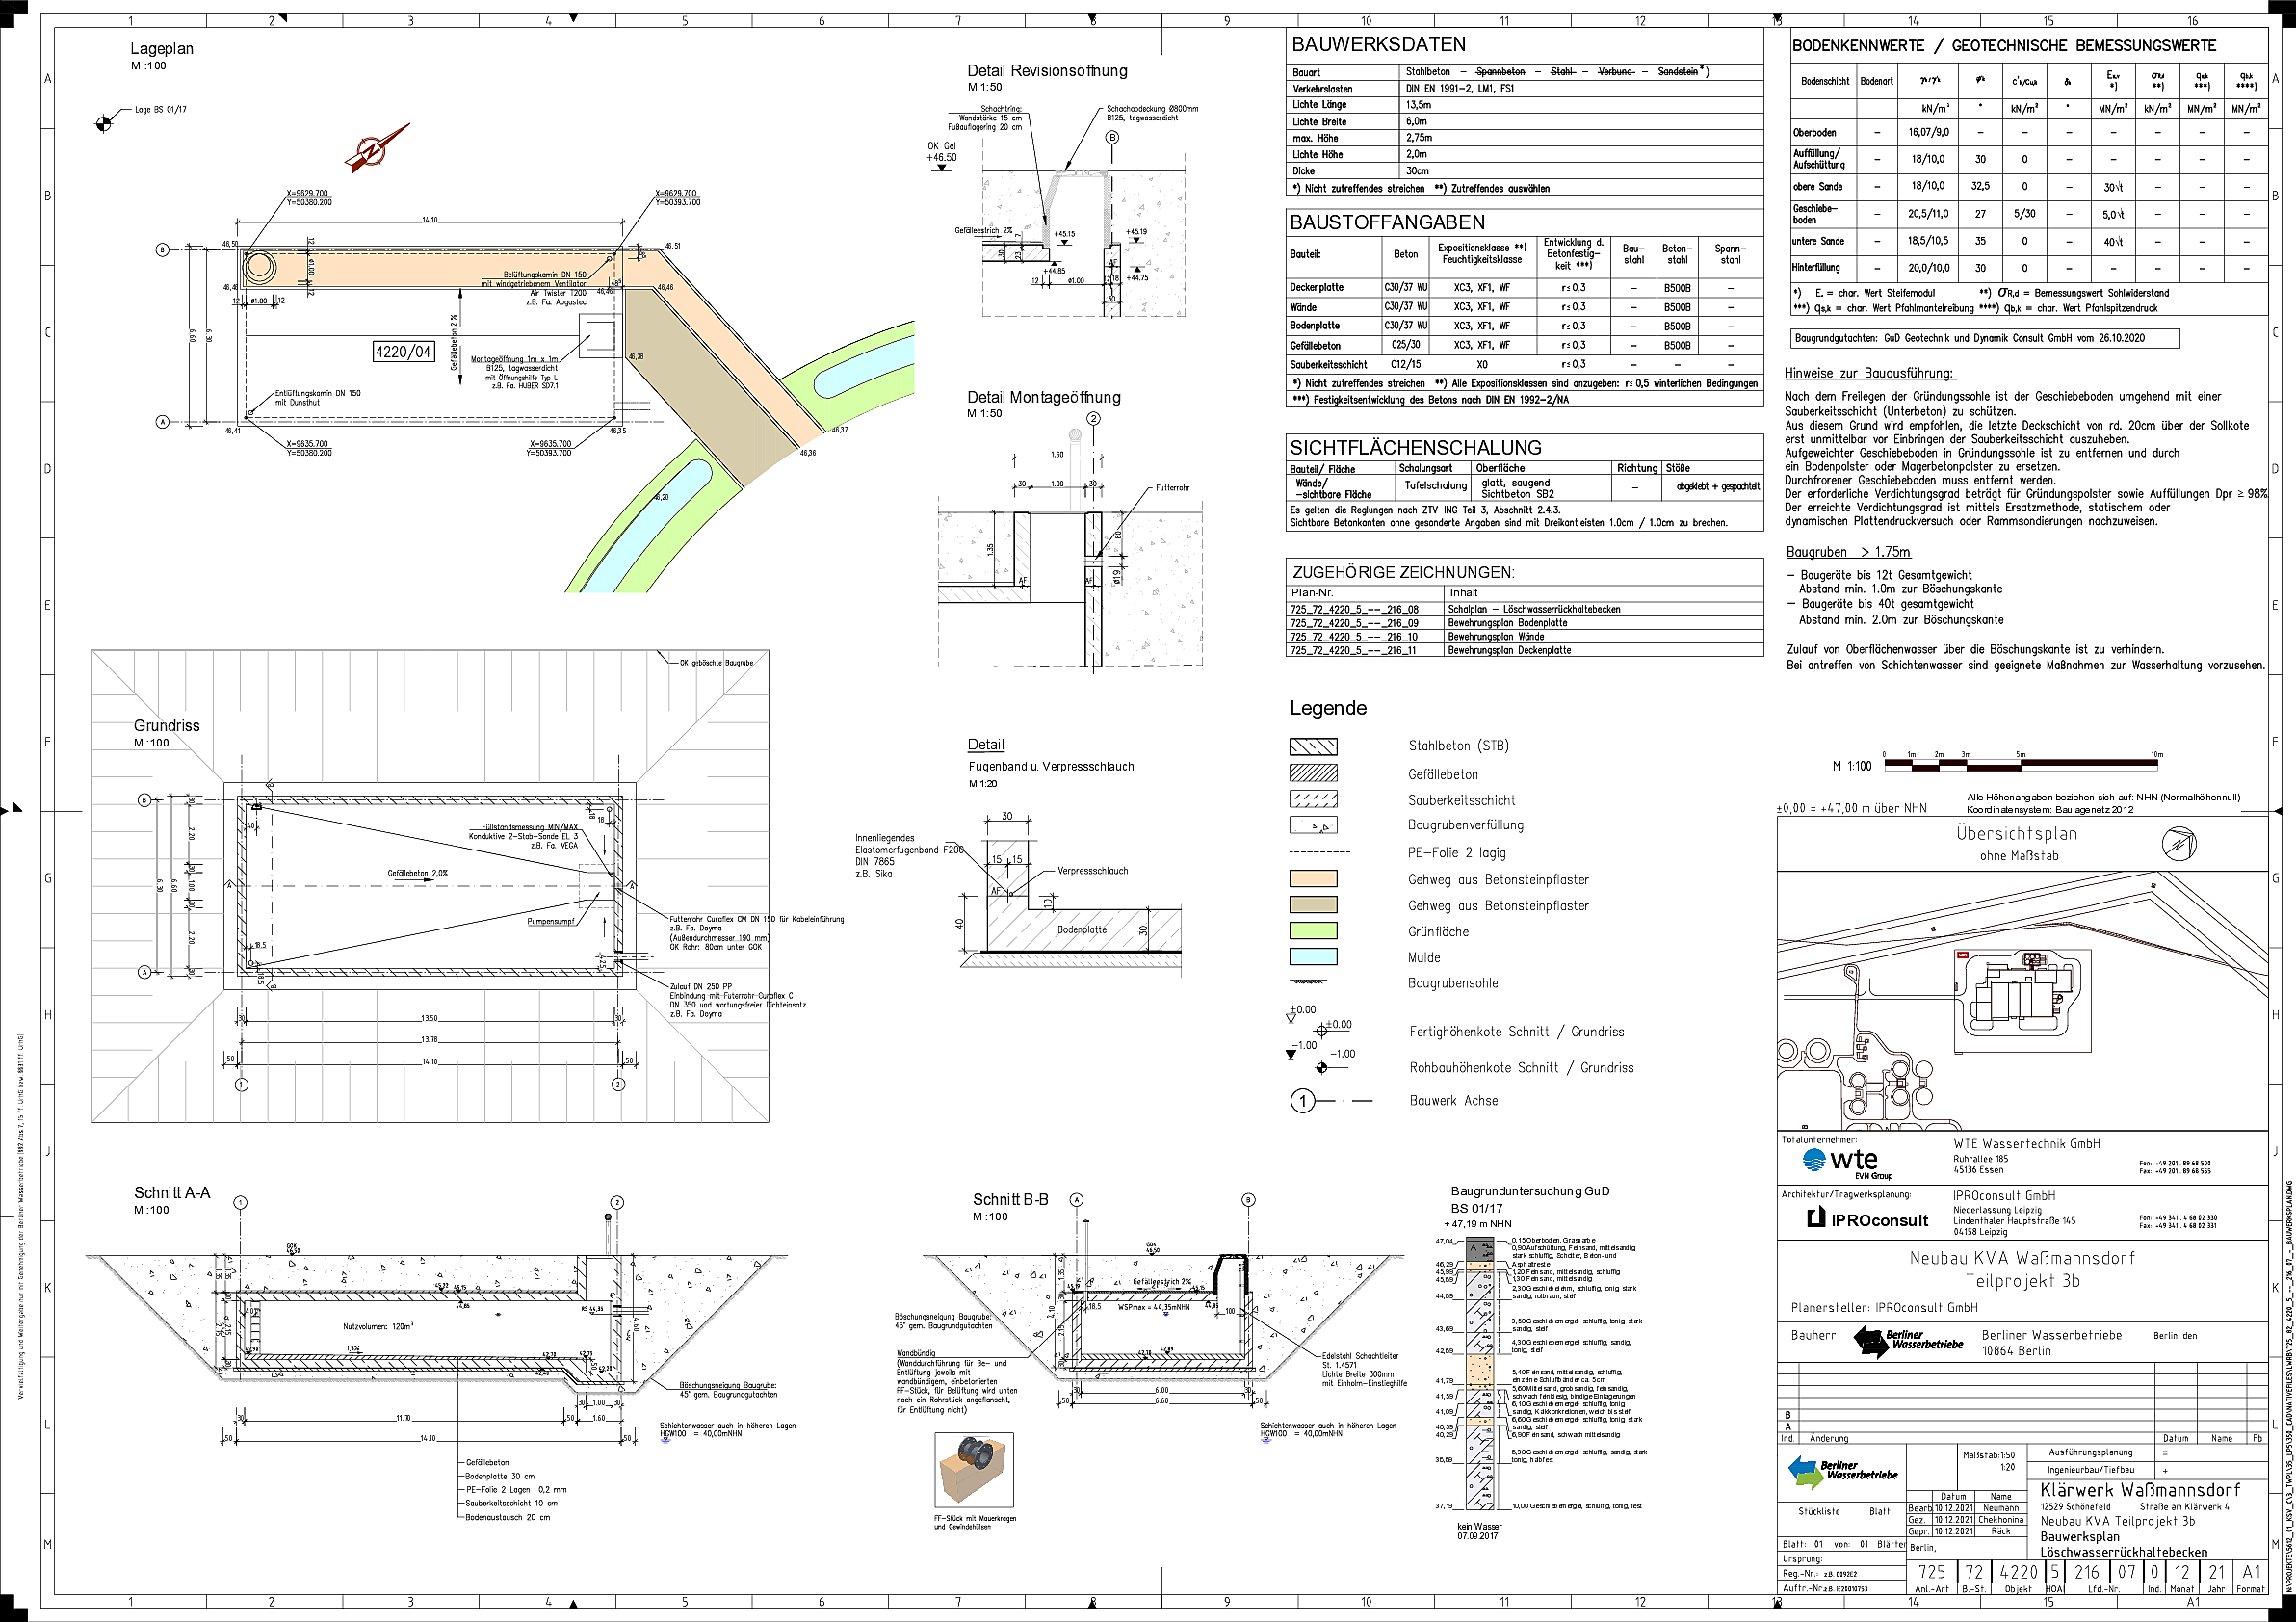Click the north arrow in Übersichtsplan
Viewport: 2296px width, 1622px height.
[x=2178, y=843]
